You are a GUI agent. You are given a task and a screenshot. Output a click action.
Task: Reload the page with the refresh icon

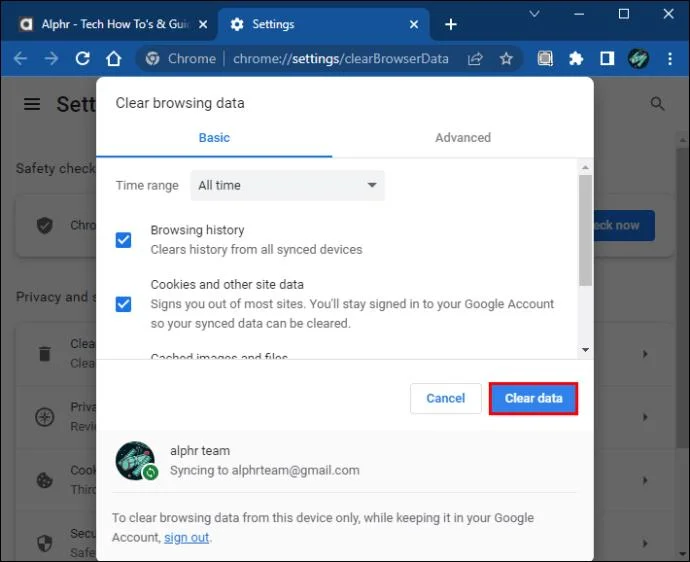[82, 59]
